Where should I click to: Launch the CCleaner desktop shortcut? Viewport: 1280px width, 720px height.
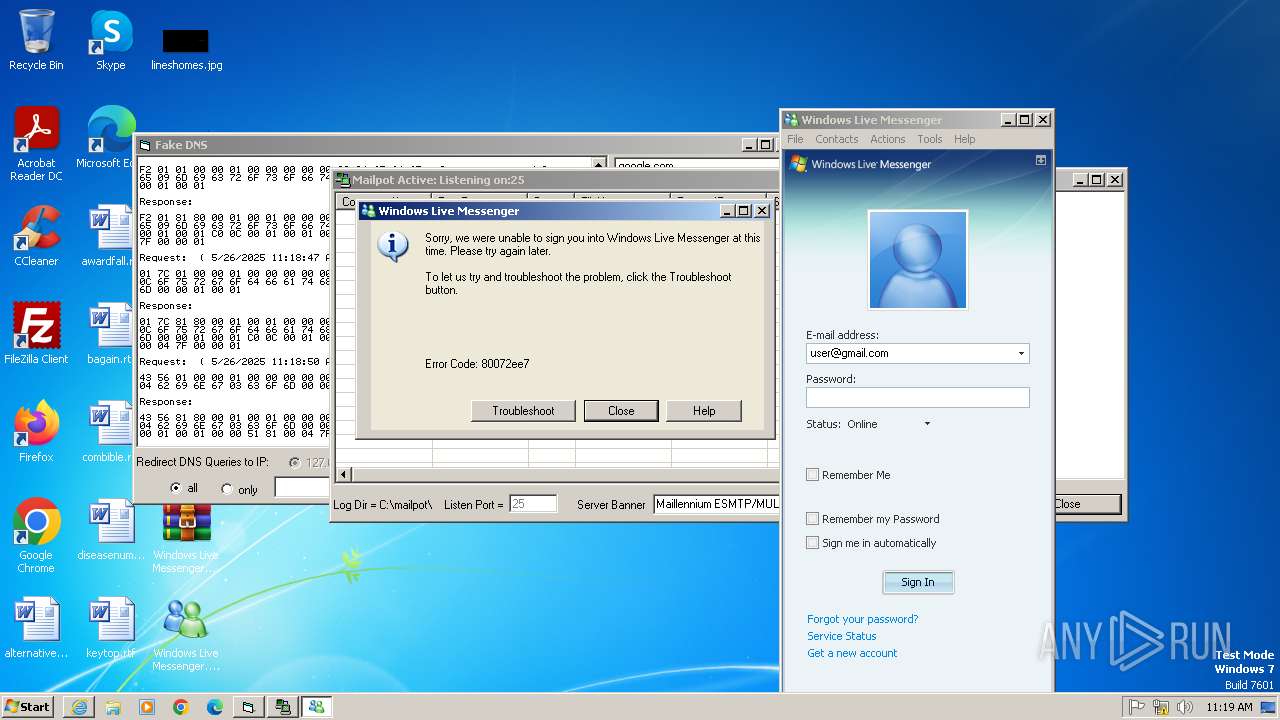pos(36,237)
